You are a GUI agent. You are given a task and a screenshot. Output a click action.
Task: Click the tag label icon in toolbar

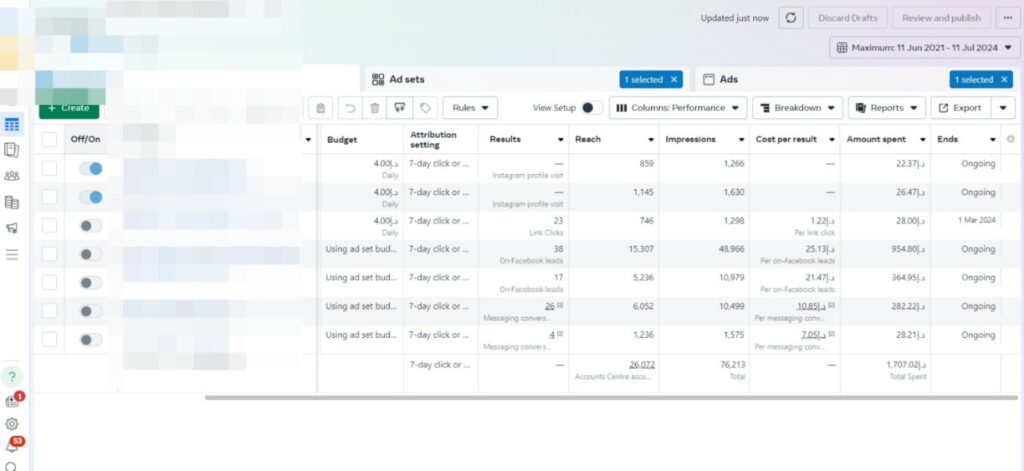point(426,108)
